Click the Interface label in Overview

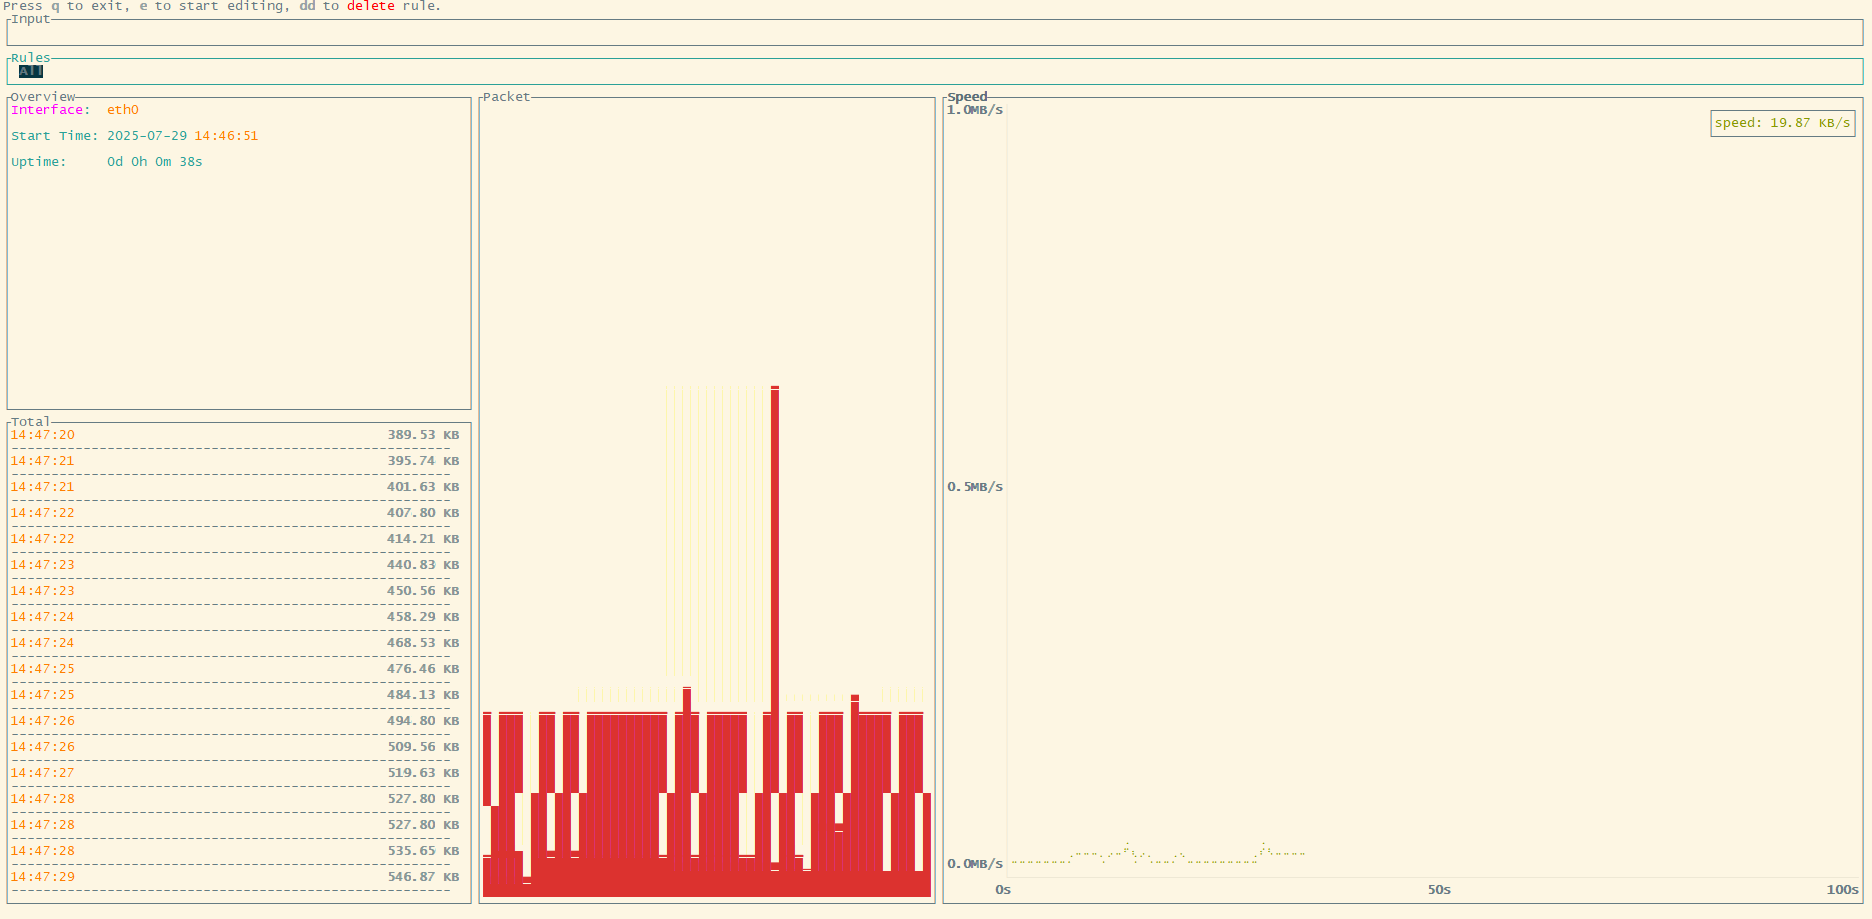click(50, 110)
